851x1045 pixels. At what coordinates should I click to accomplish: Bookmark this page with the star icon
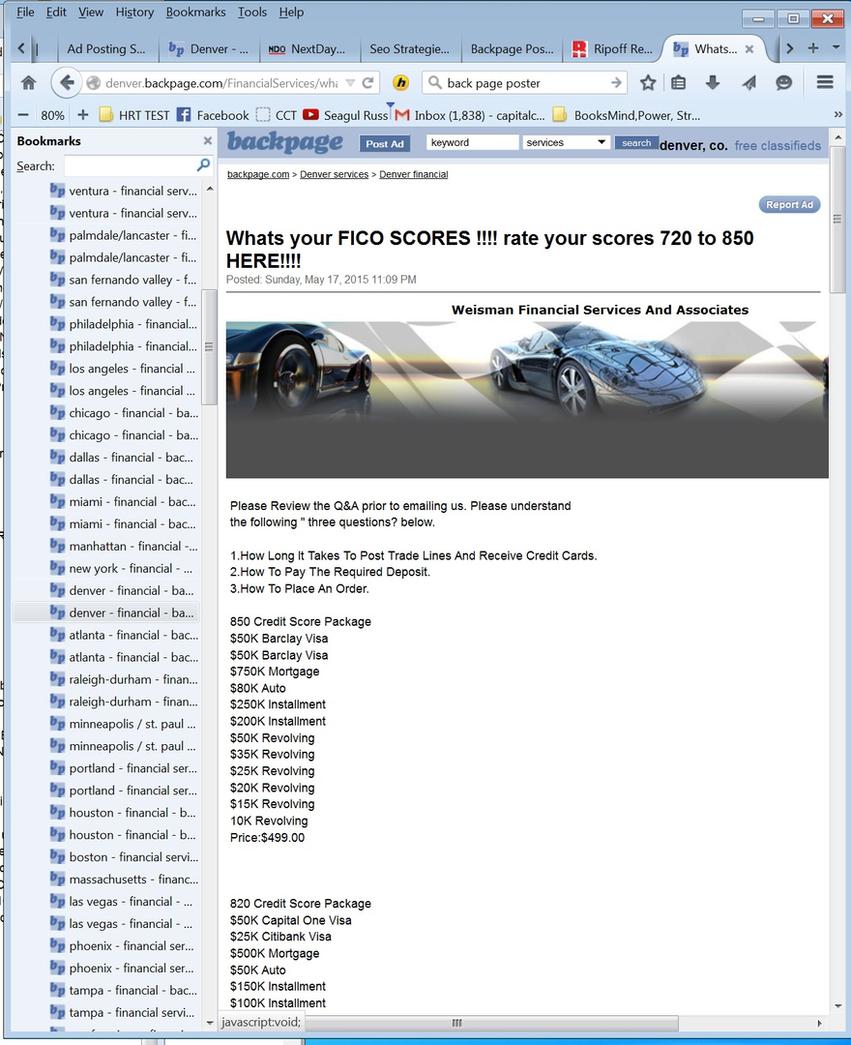click(647, 83)
